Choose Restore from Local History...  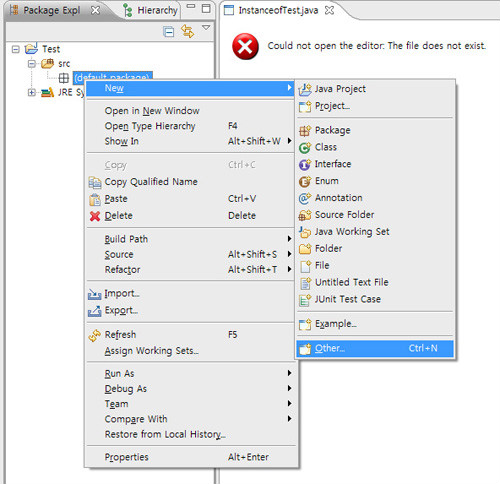click(x=190, y=434)
